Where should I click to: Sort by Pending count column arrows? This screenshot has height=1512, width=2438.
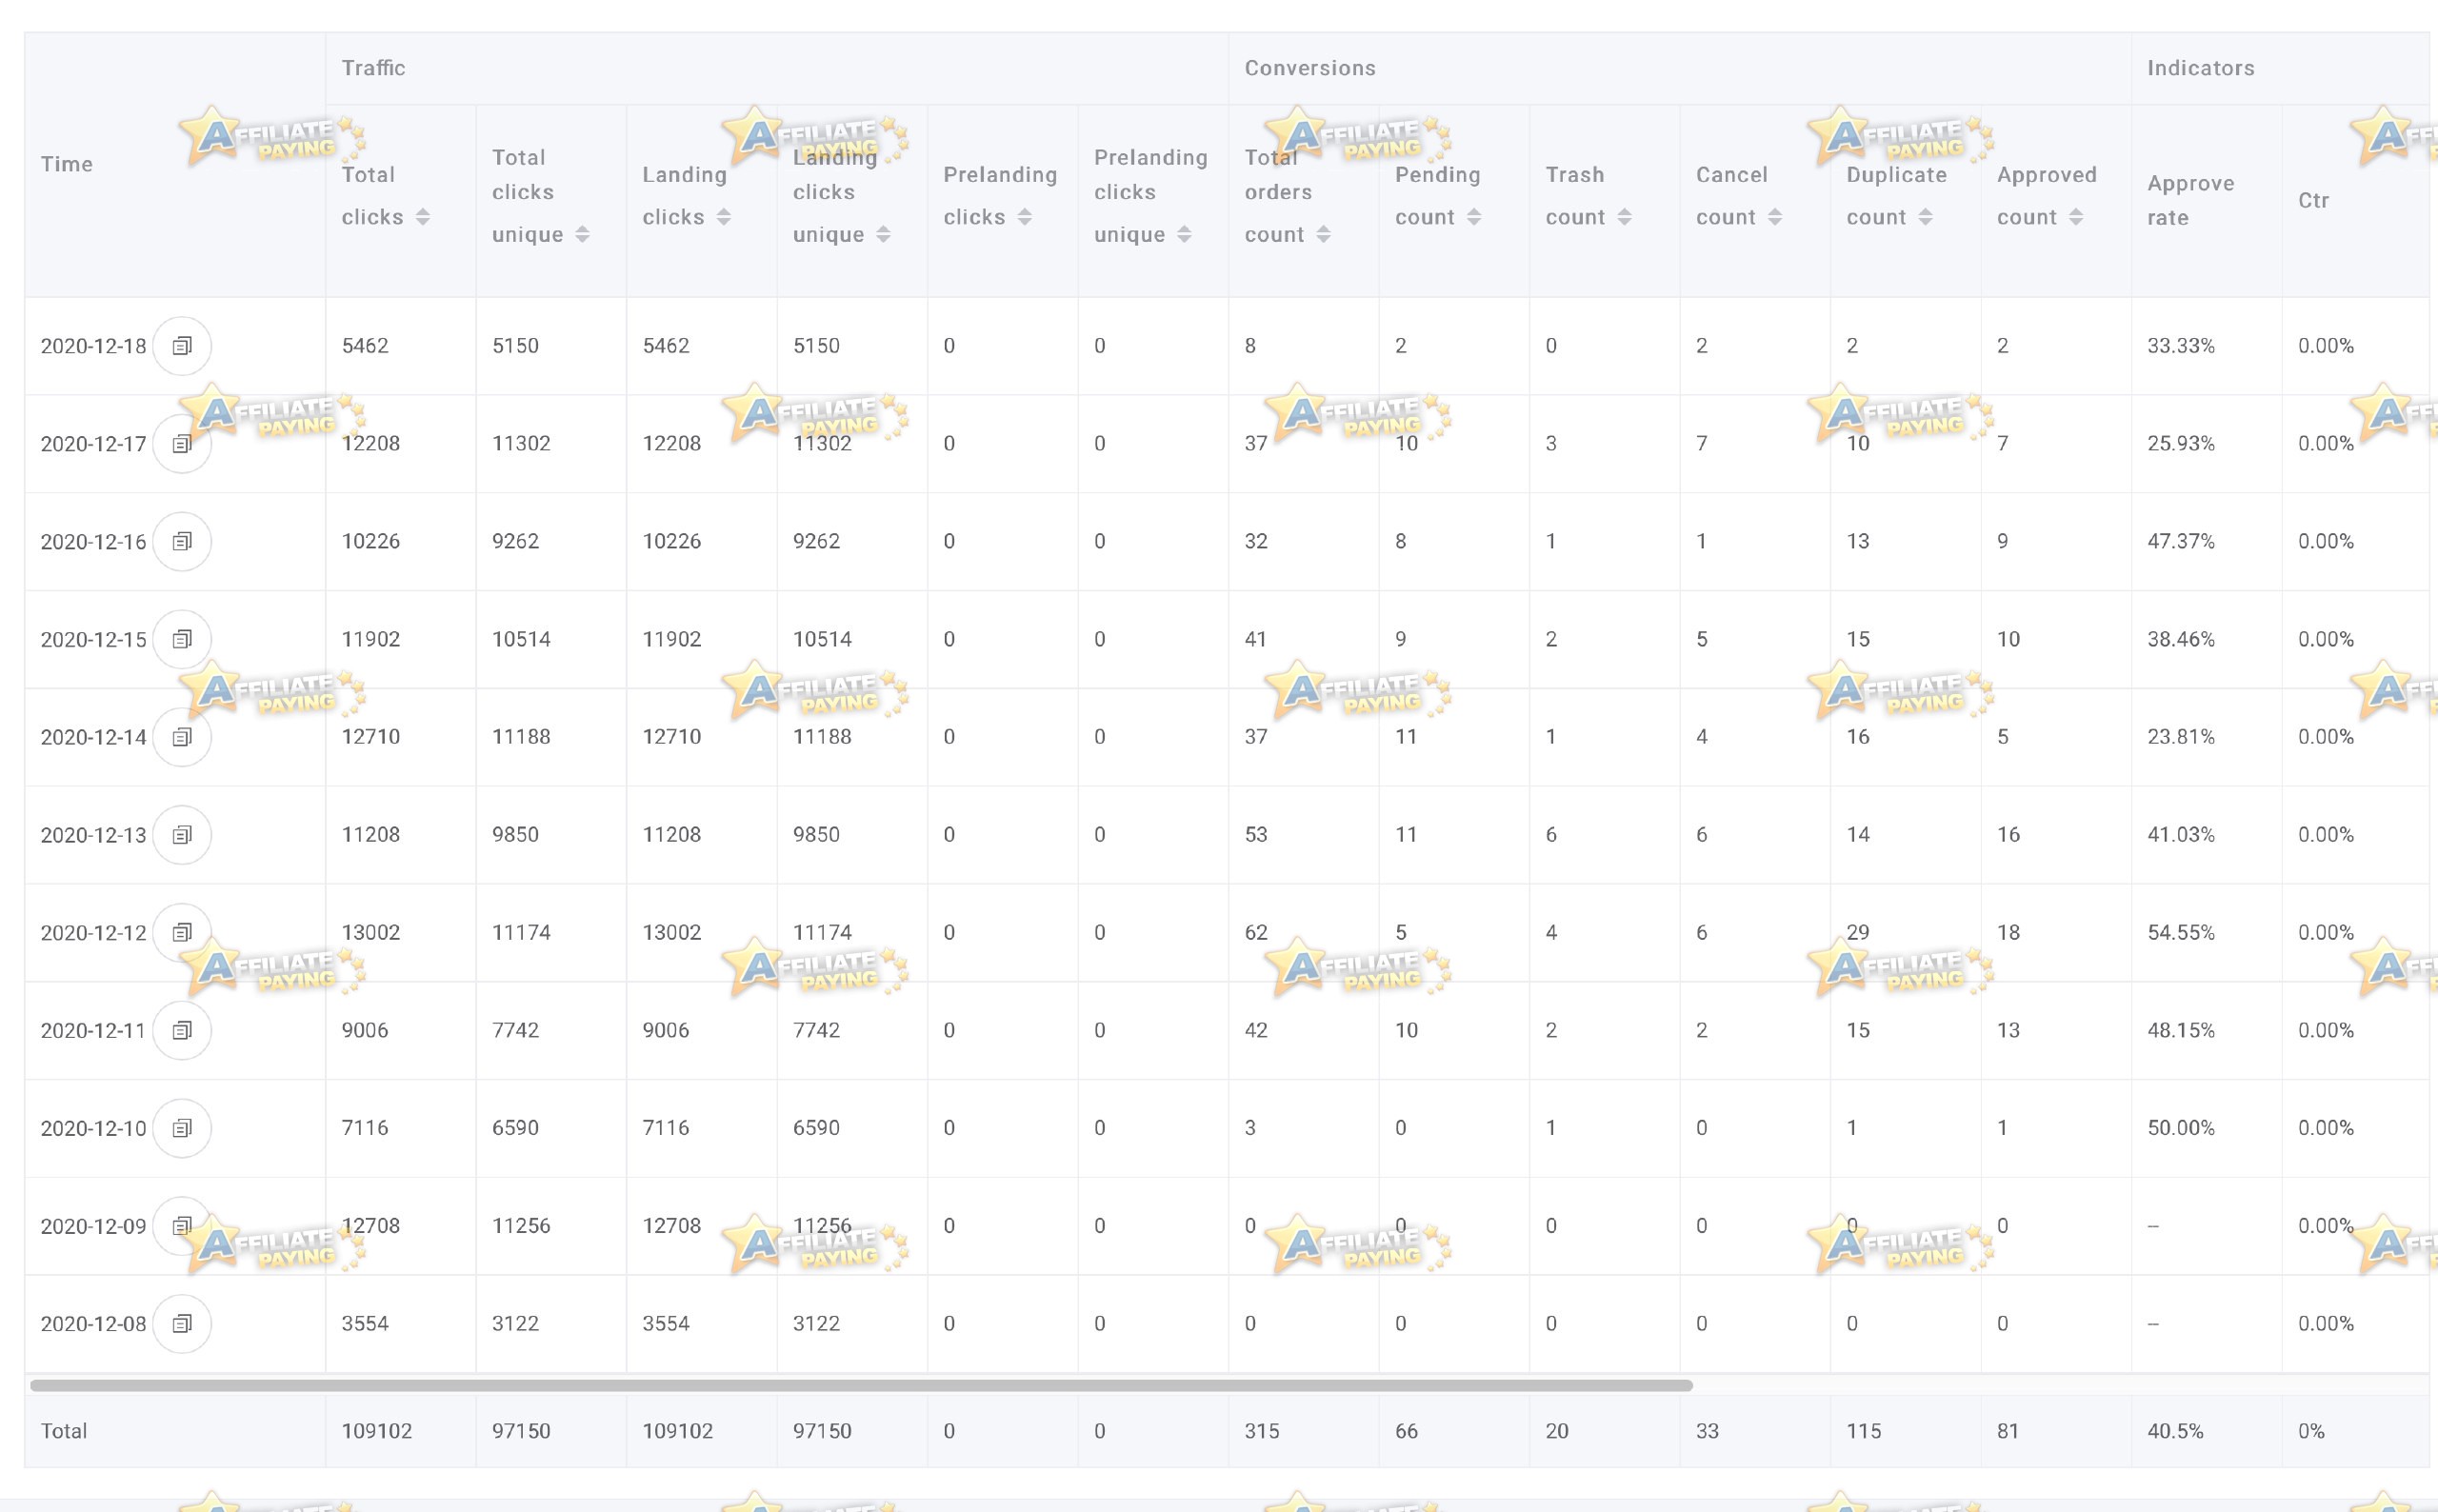click(1474, 217)
